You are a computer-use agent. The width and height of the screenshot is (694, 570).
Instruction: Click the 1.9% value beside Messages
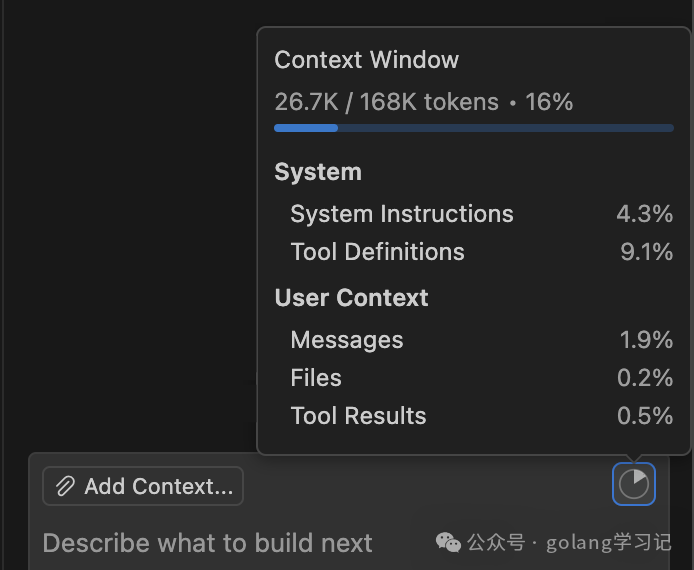pyautogui.click(x=646, y=340)
